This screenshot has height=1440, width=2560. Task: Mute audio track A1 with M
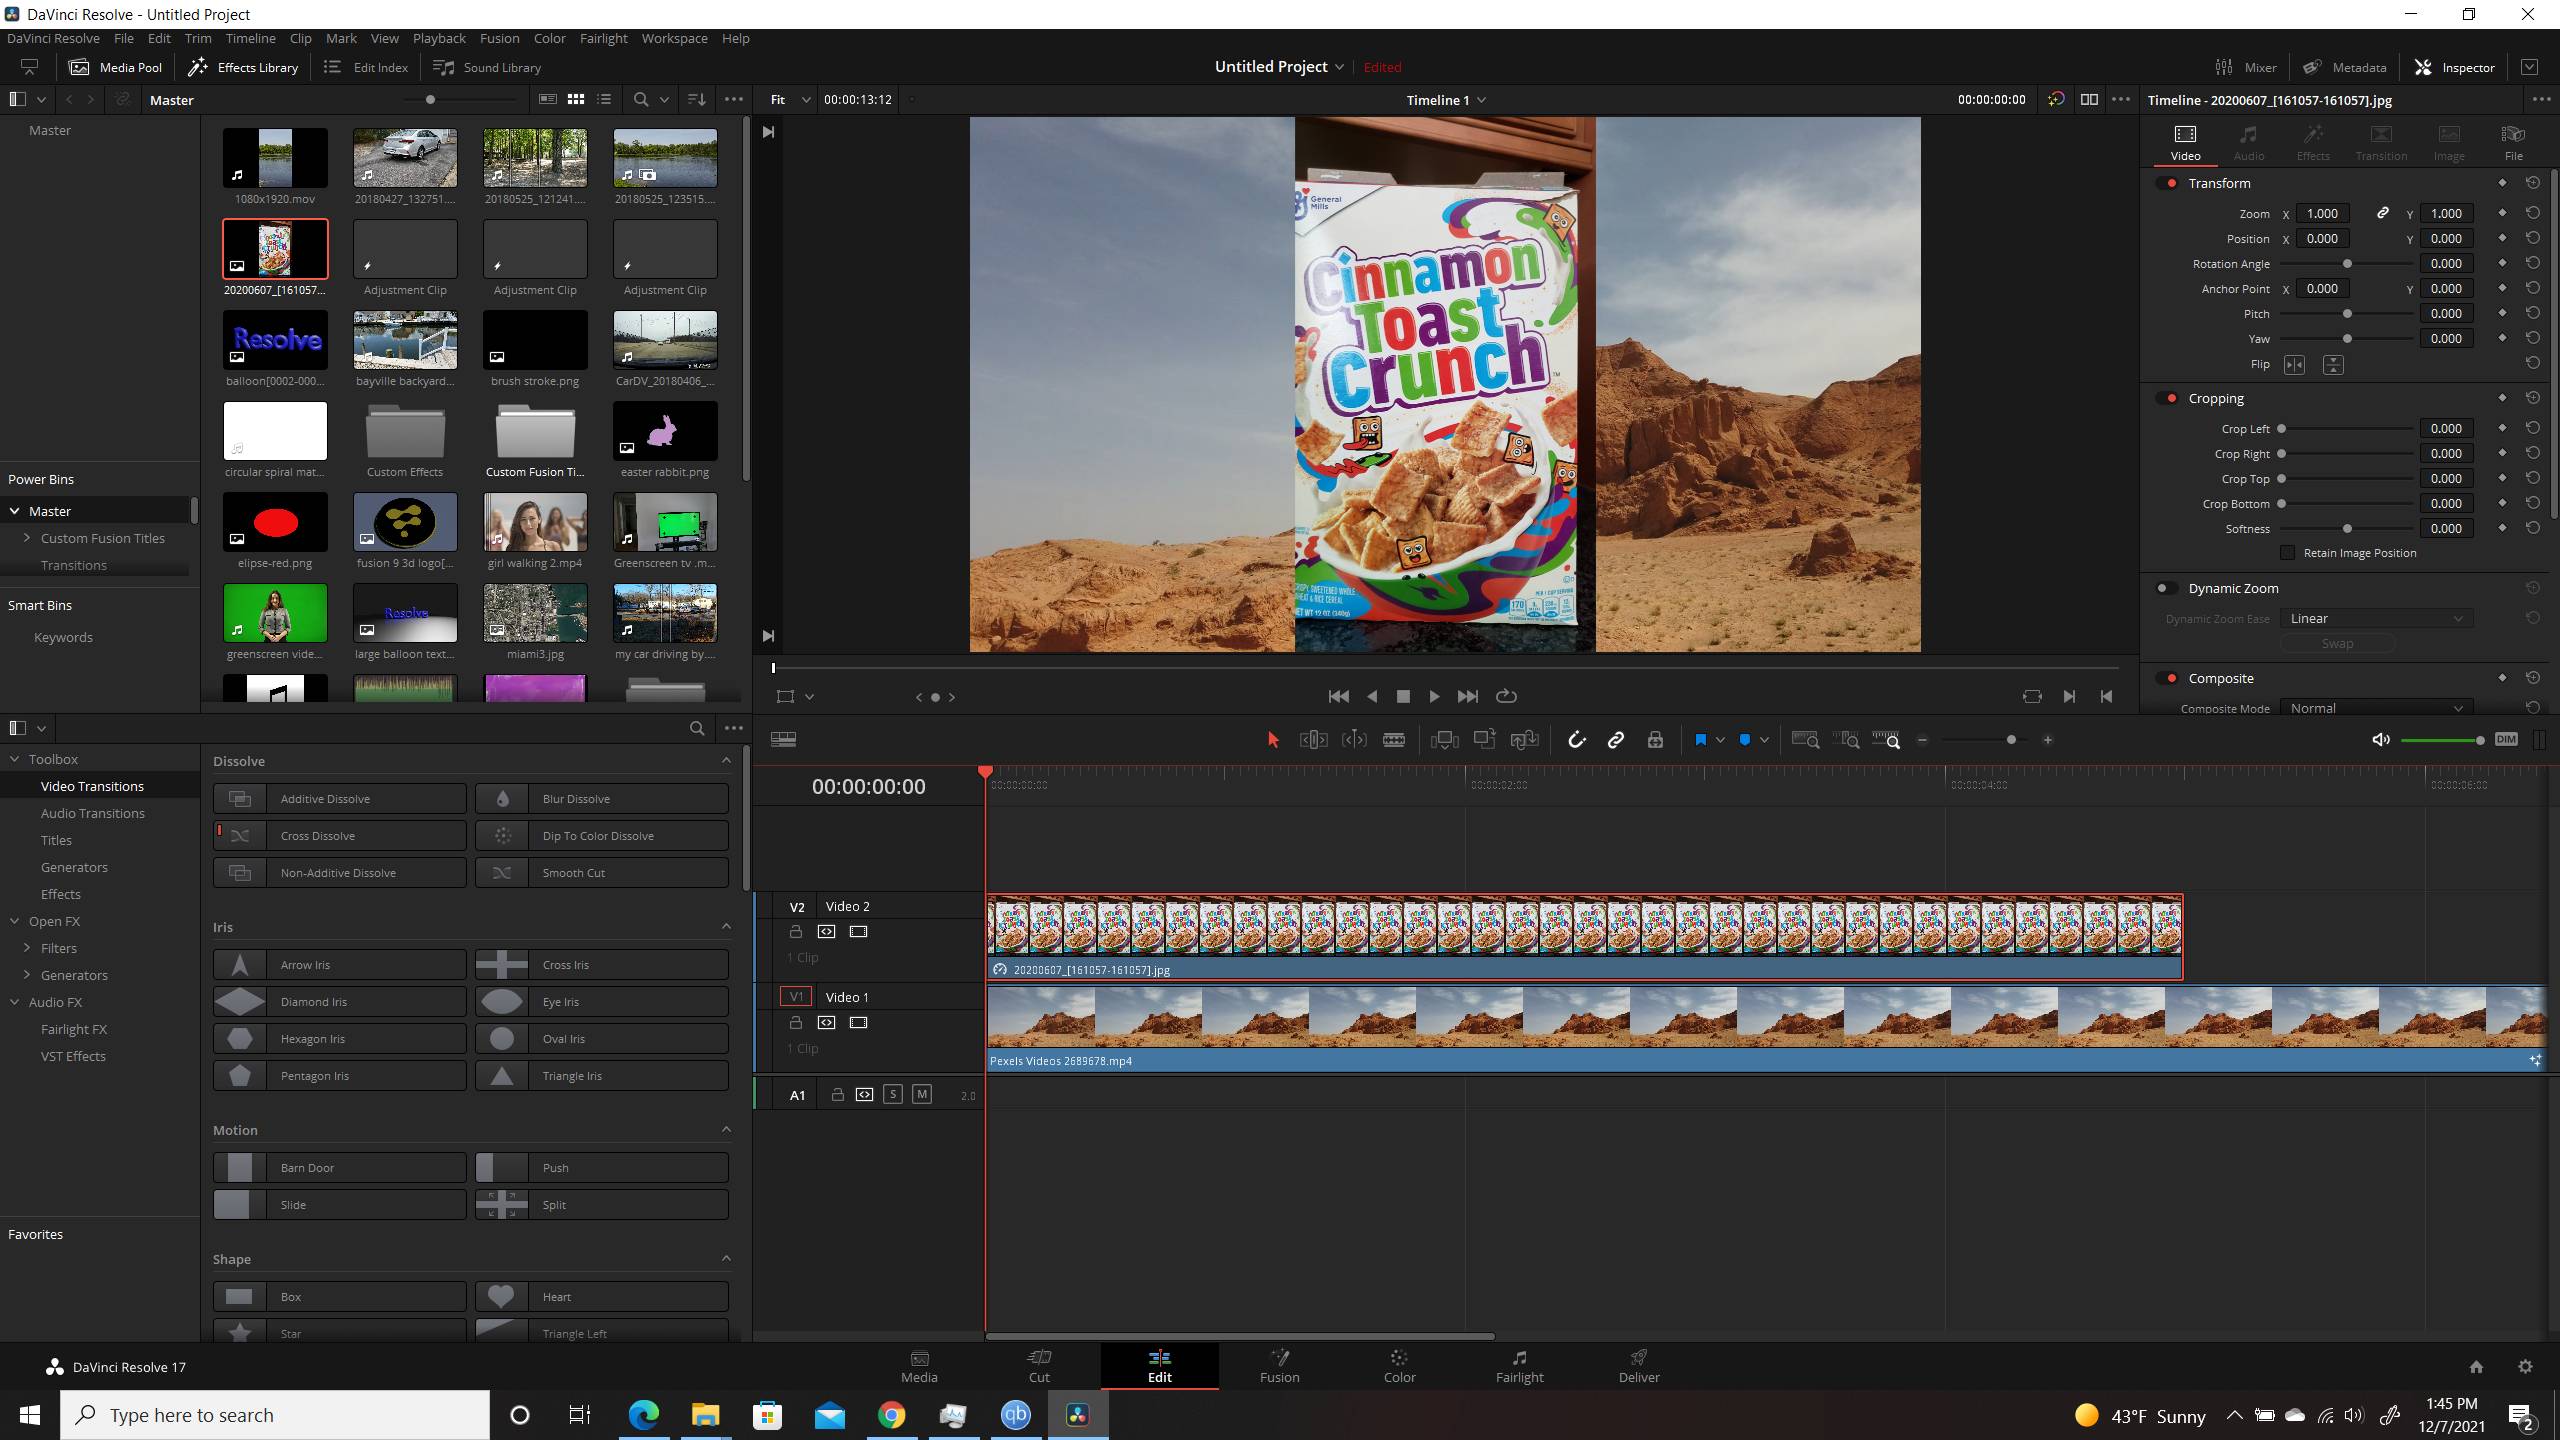pos(922,1095)
